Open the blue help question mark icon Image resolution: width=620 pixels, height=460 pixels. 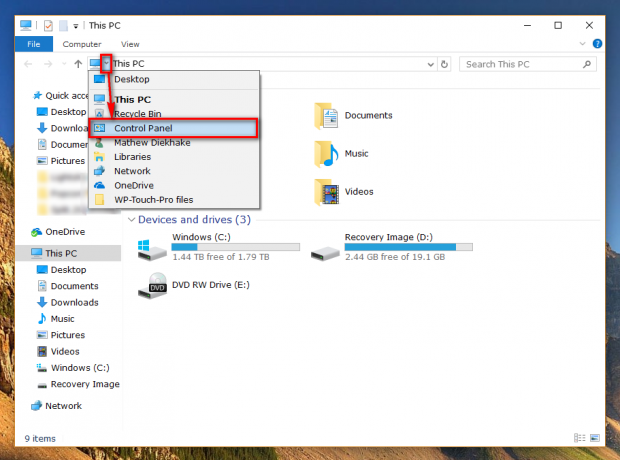pos(597,44)
